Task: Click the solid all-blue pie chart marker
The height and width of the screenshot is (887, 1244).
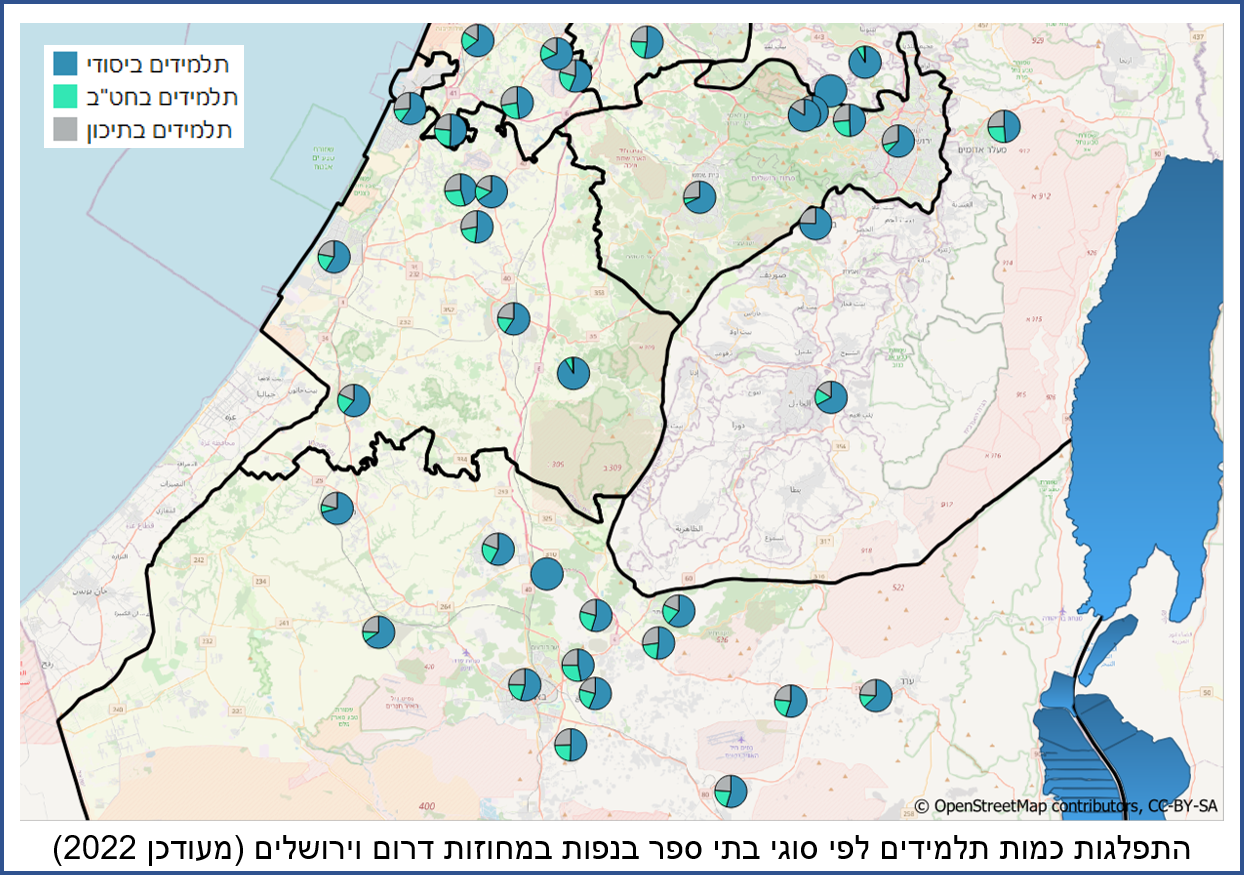Action: pyautogui.click(x=547, y=574)
